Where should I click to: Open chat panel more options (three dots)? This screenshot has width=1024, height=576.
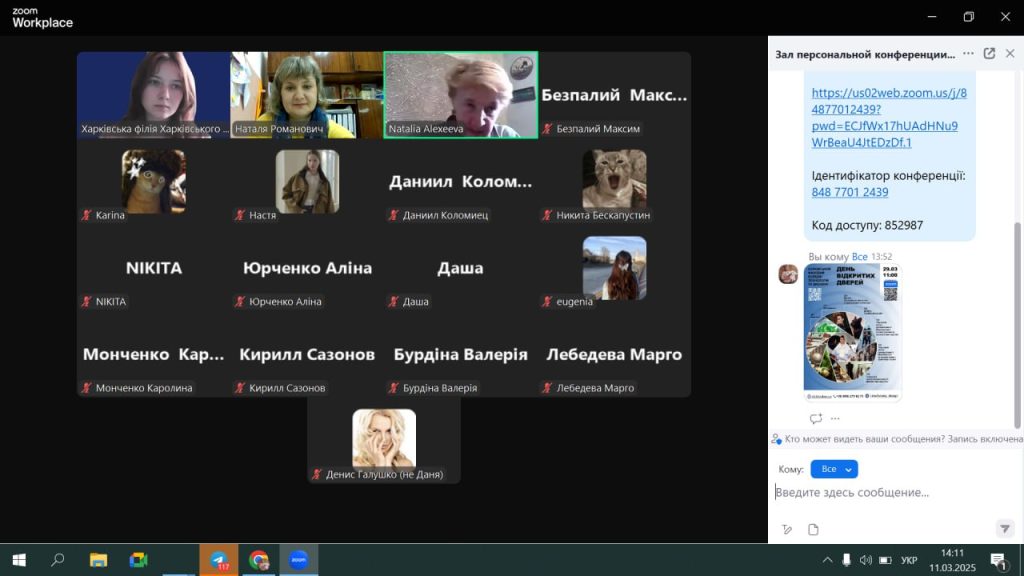pyautogui.click(x=968, y=54)
